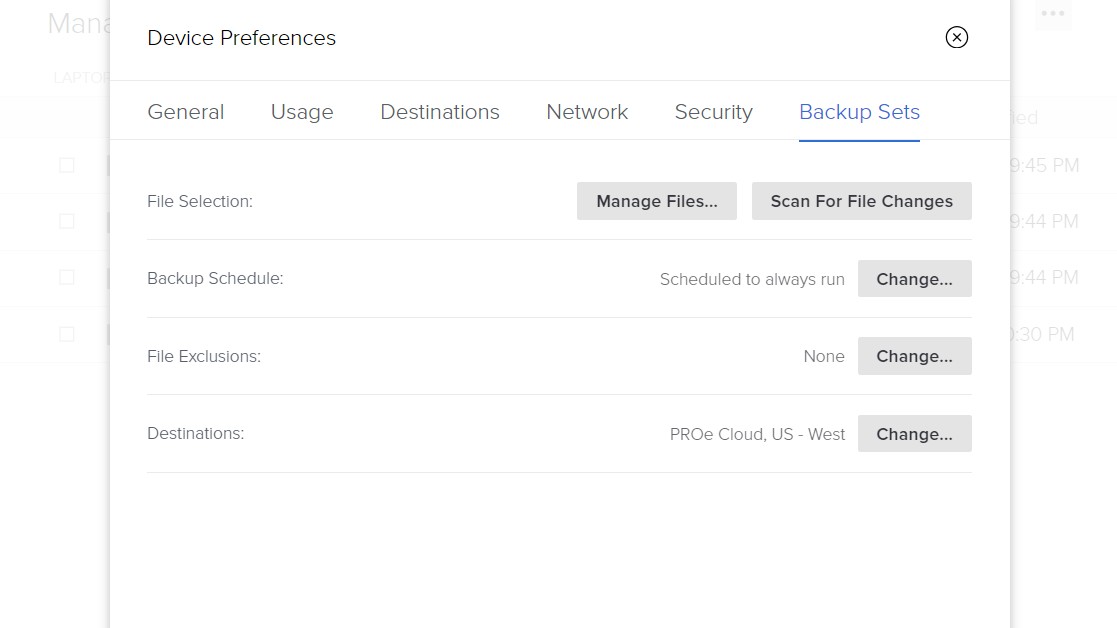Open the Usage tab
Viewport: 1117px width, 628px height.
[302, 112]
